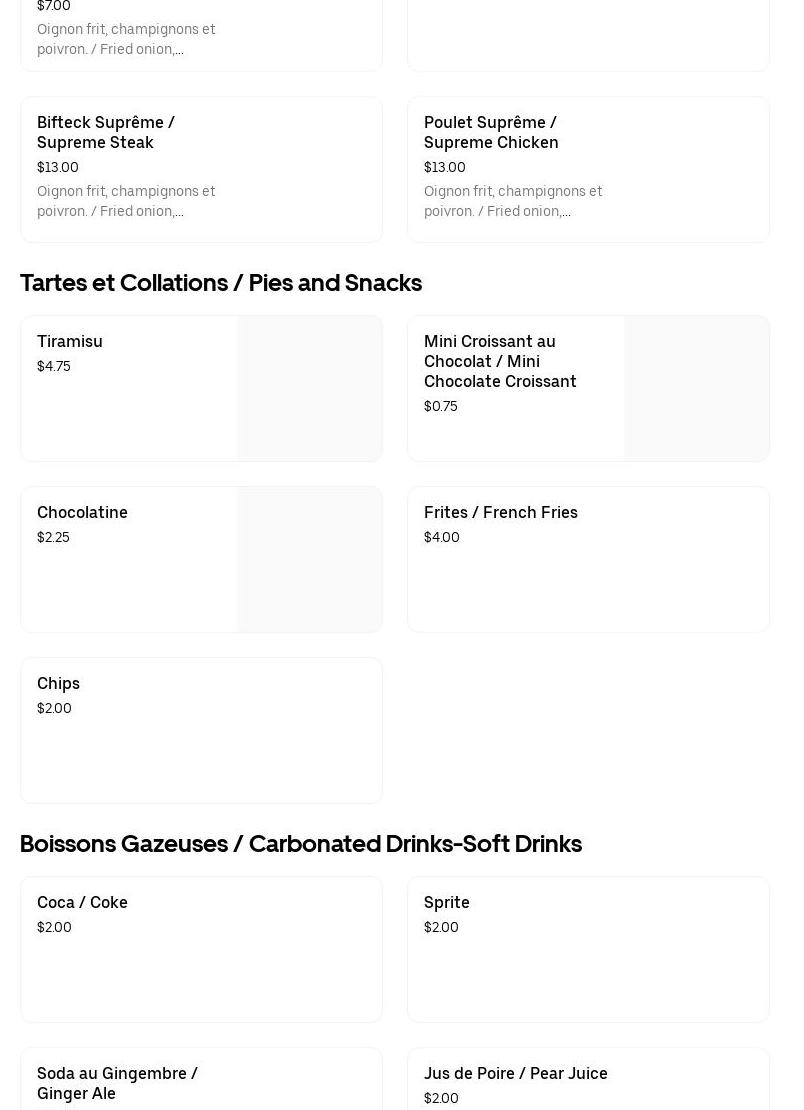804x1110 pixels.
Task: Open Mini Croissant au Chocolat item
Action: tap(500, 361)
